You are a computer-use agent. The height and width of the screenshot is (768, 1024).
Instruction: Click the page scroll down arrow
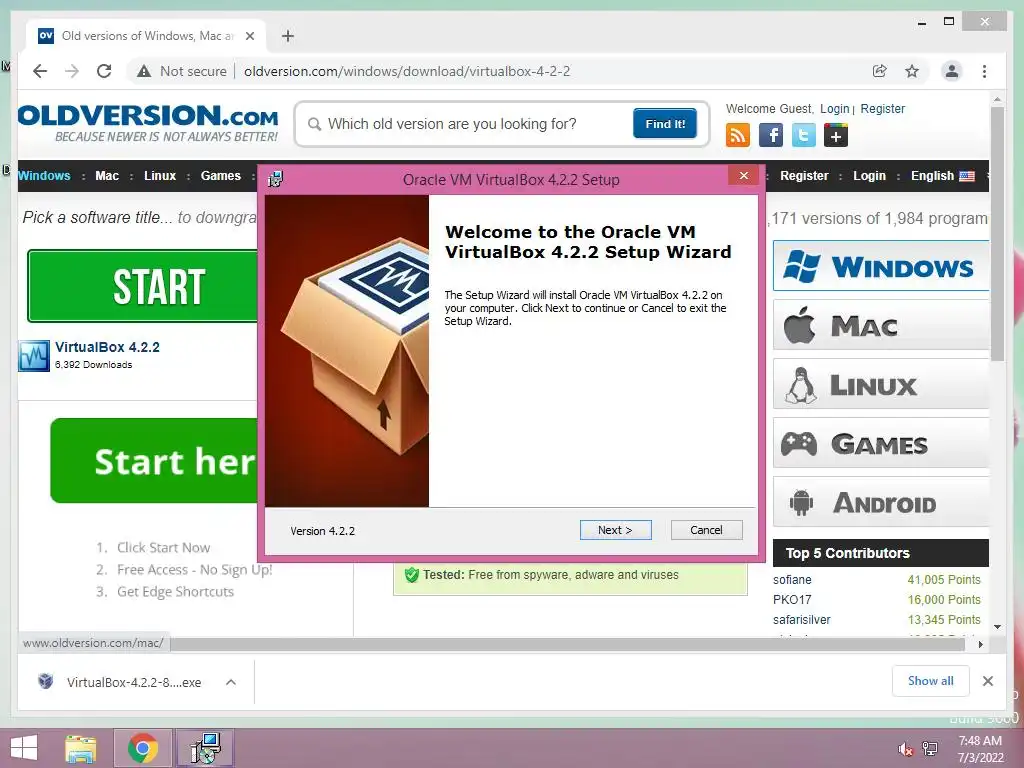pos(997,627)
